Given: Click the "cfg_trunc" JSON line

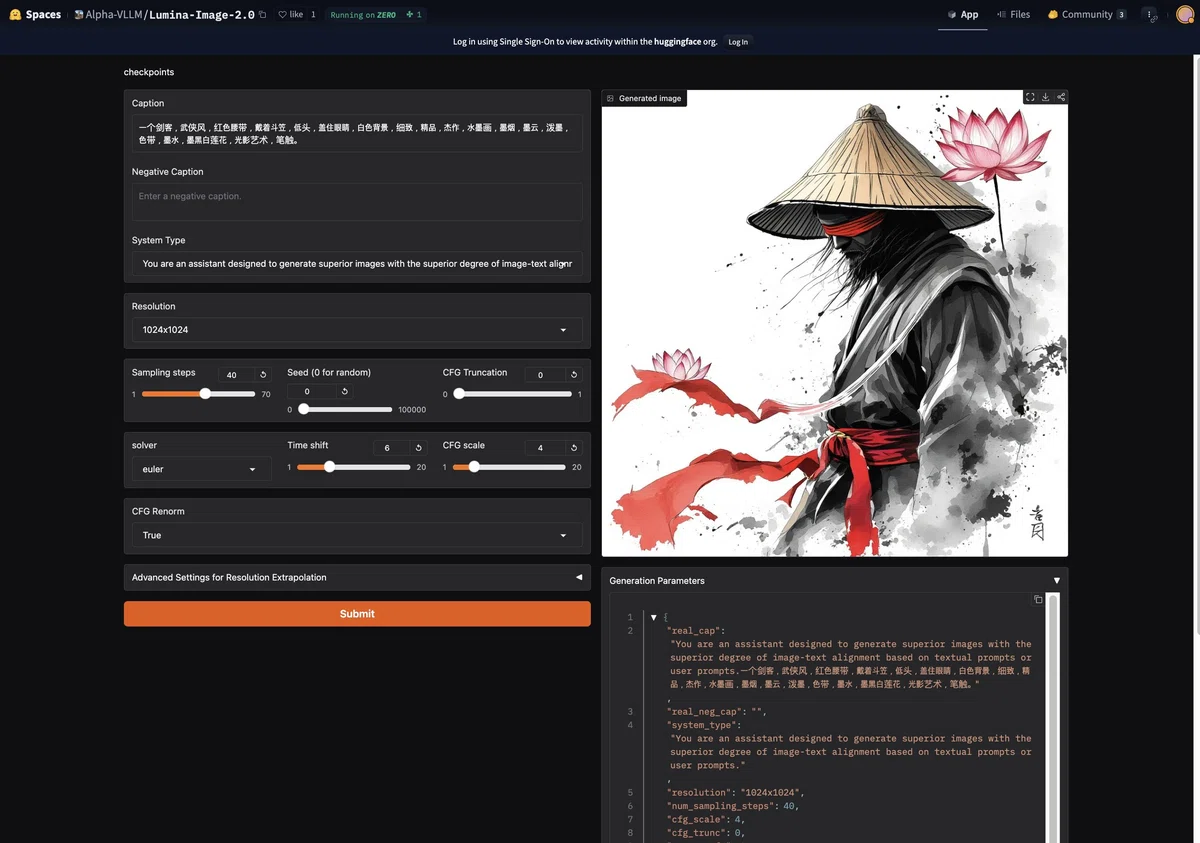Looking at the screenshot, I should [x=706, y=833].
